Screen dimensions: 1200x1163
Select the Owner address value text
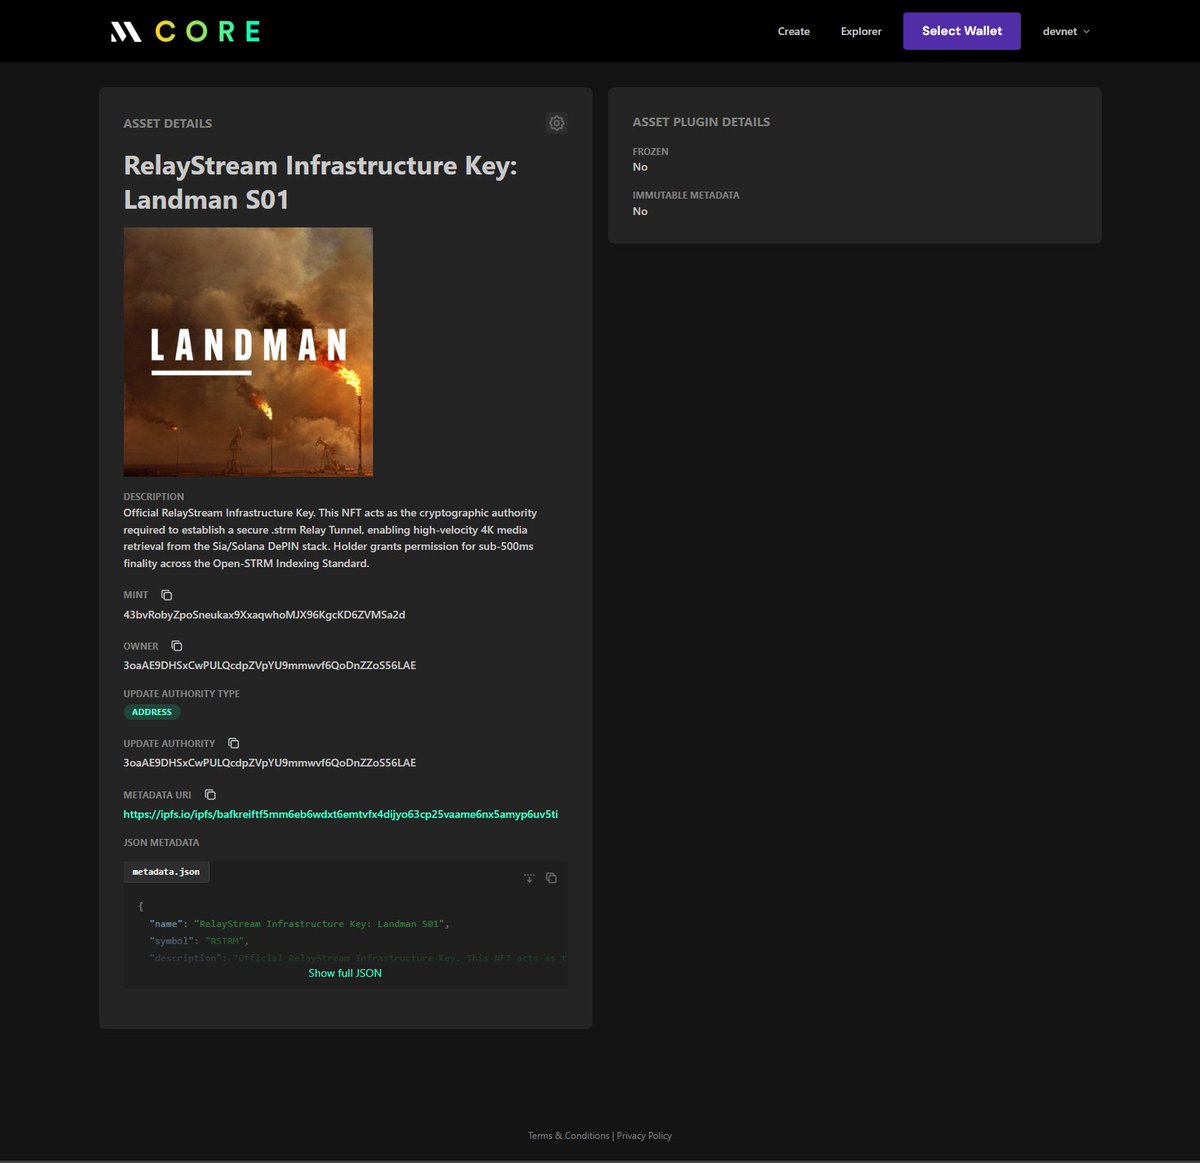270,665
